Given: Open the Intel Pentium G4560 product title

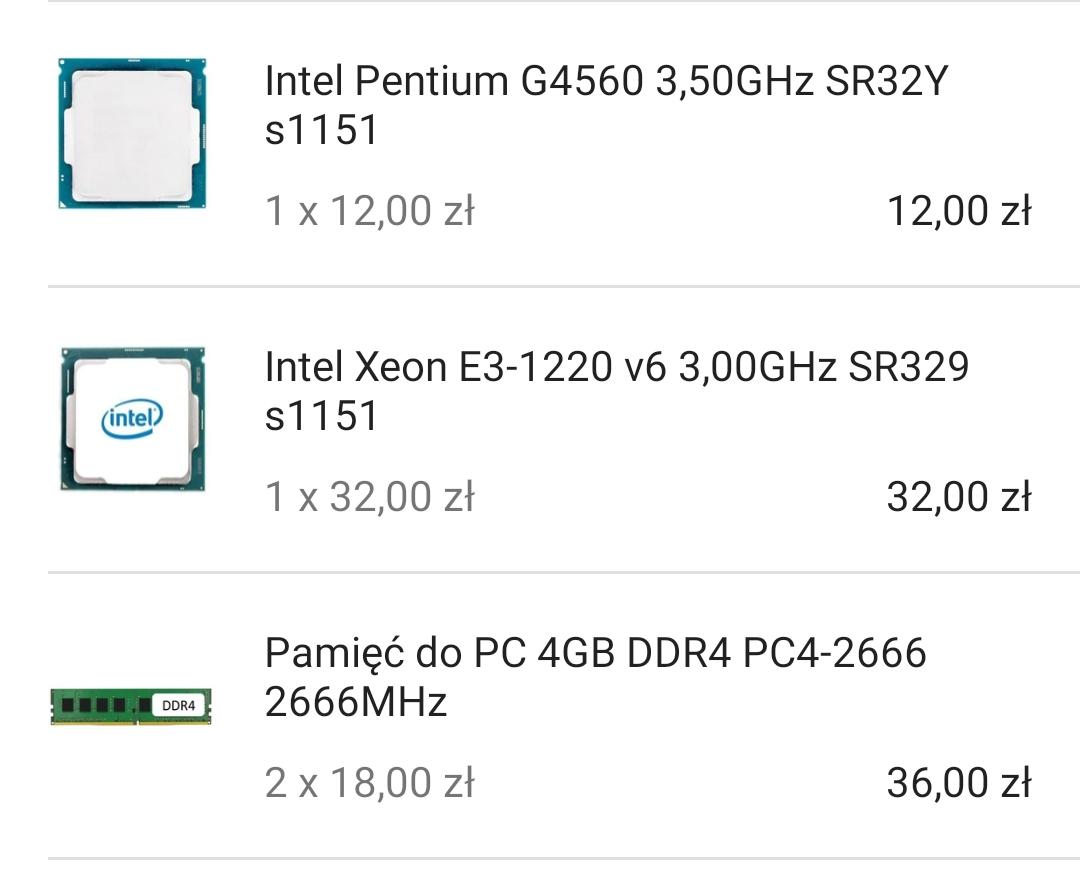Looking at the screenshot, I should tap(604, 82).
